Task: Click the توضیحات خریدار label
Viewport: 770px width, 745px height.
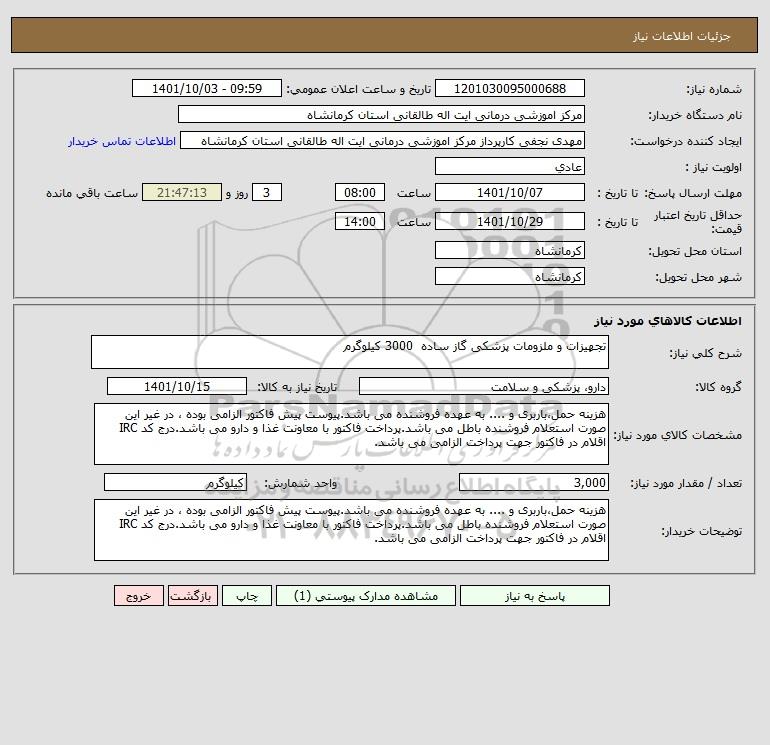Action: [x=702, y=531]
